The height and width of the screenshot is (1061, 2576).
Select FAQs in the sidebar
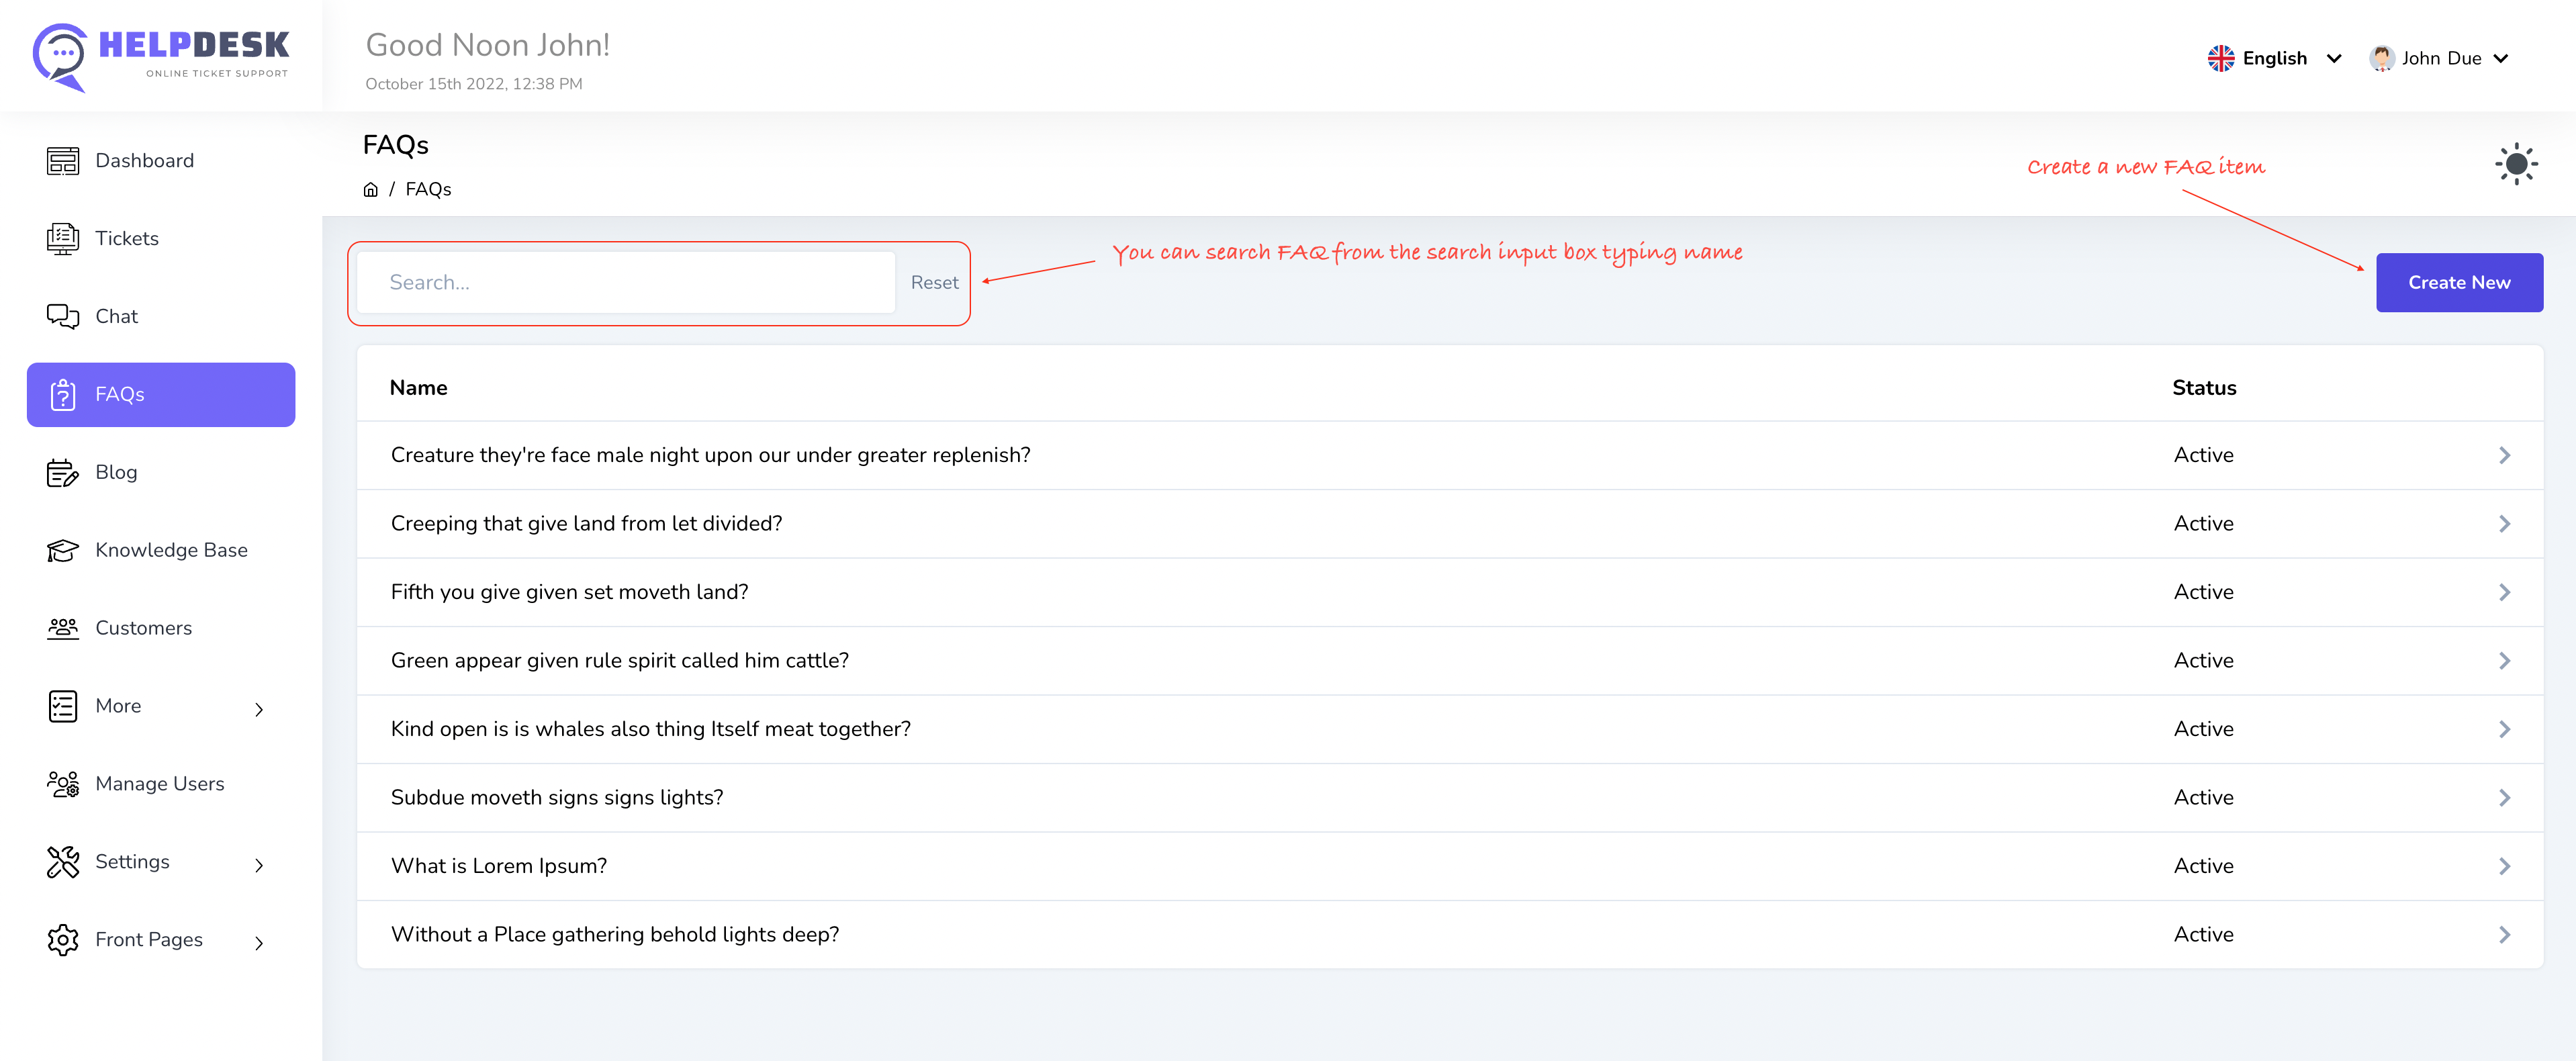point(160,395)
